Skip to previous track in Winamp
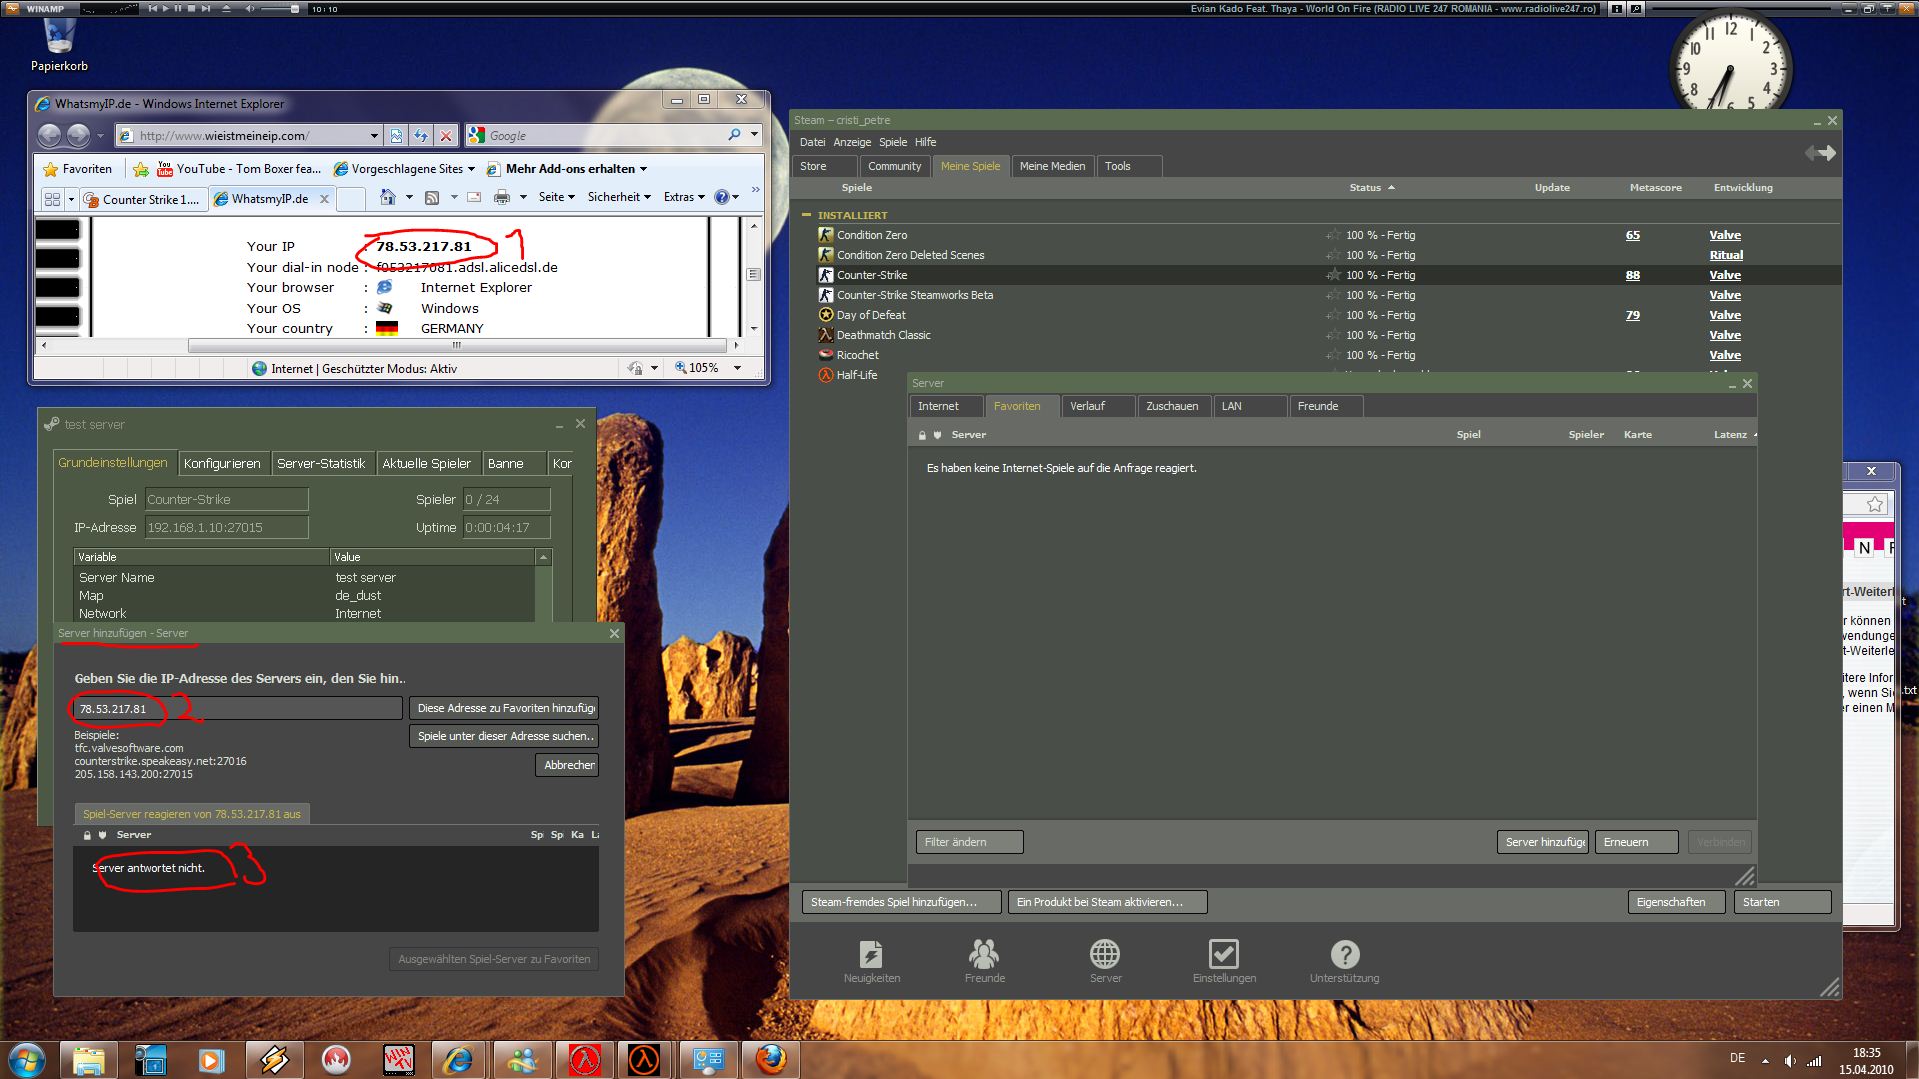Image resolution: width=1919 pixels, height=1079 pixels. tap(153, 8)
